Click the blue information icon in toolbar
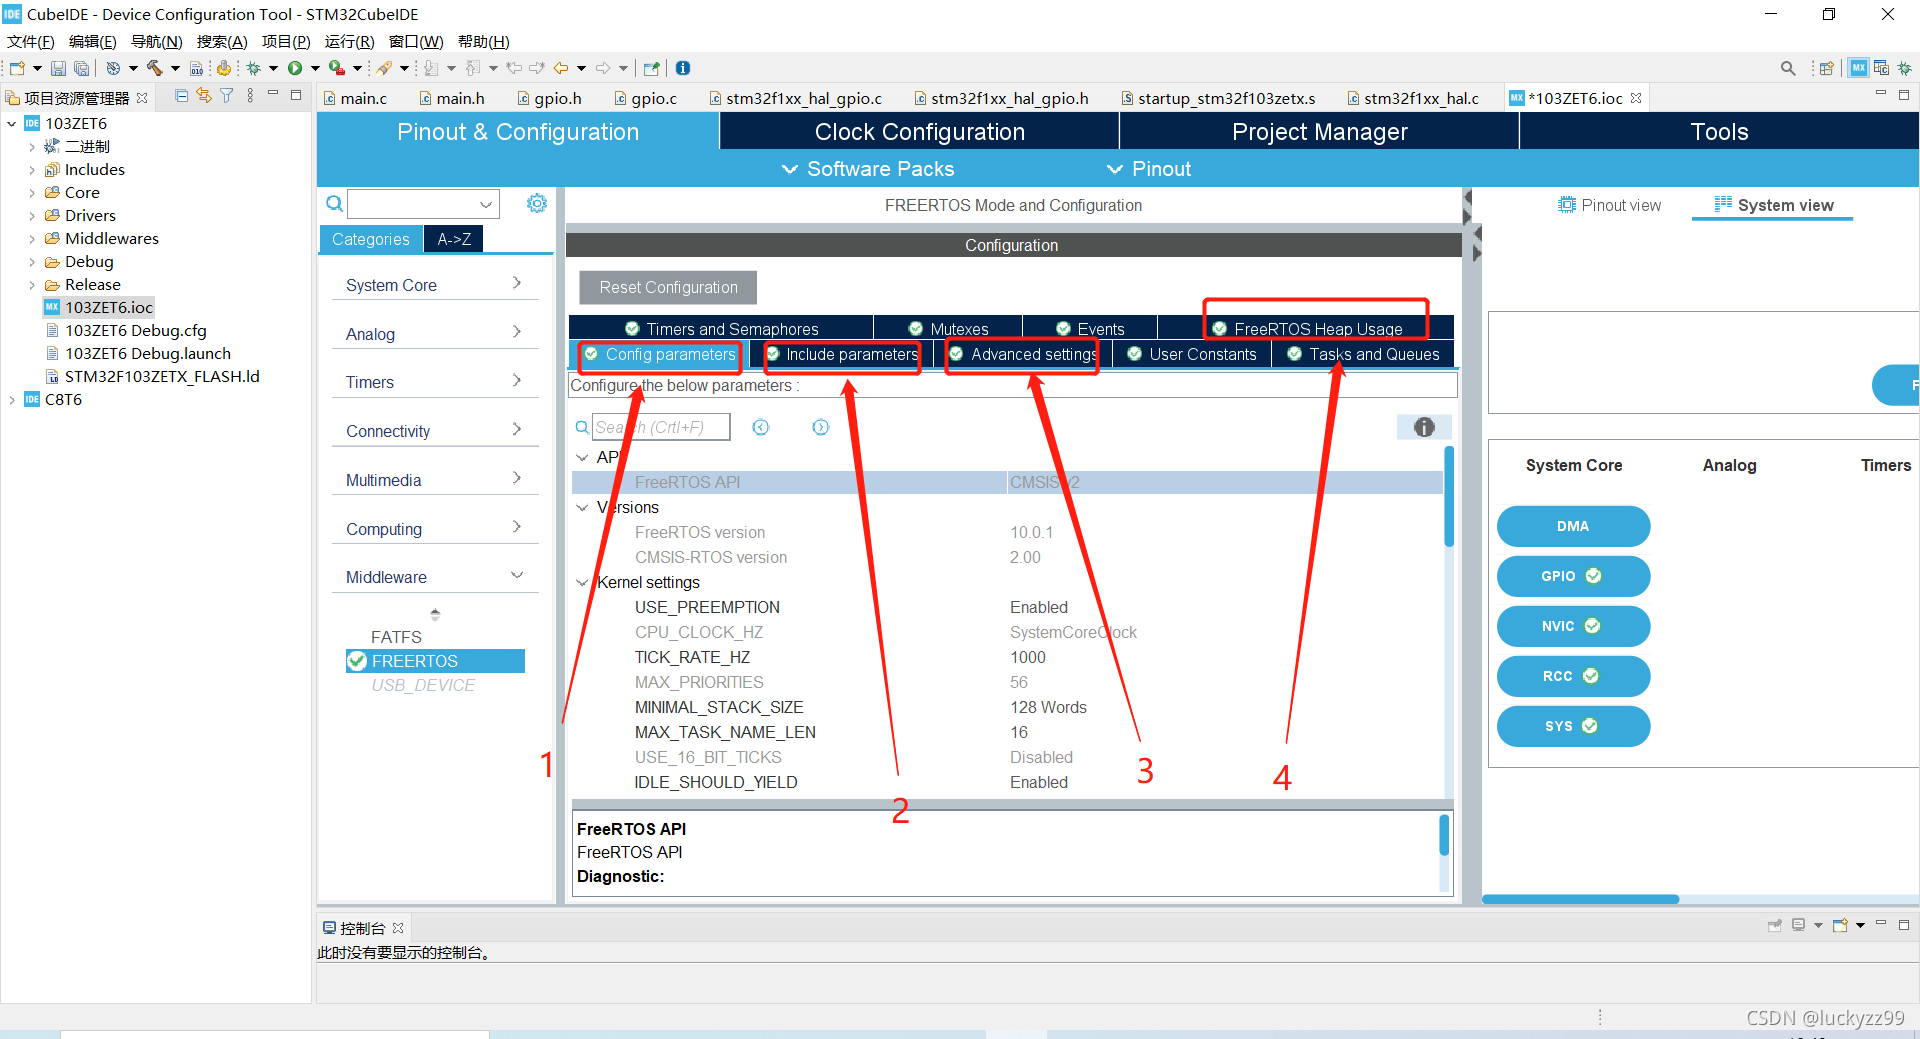 683,68
